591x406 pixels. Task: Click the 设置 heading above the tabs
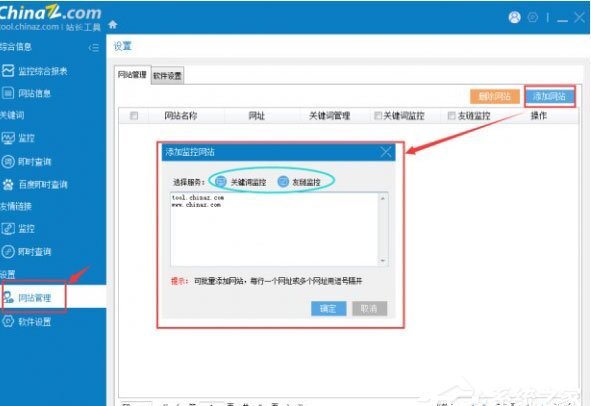pos(122,46)
